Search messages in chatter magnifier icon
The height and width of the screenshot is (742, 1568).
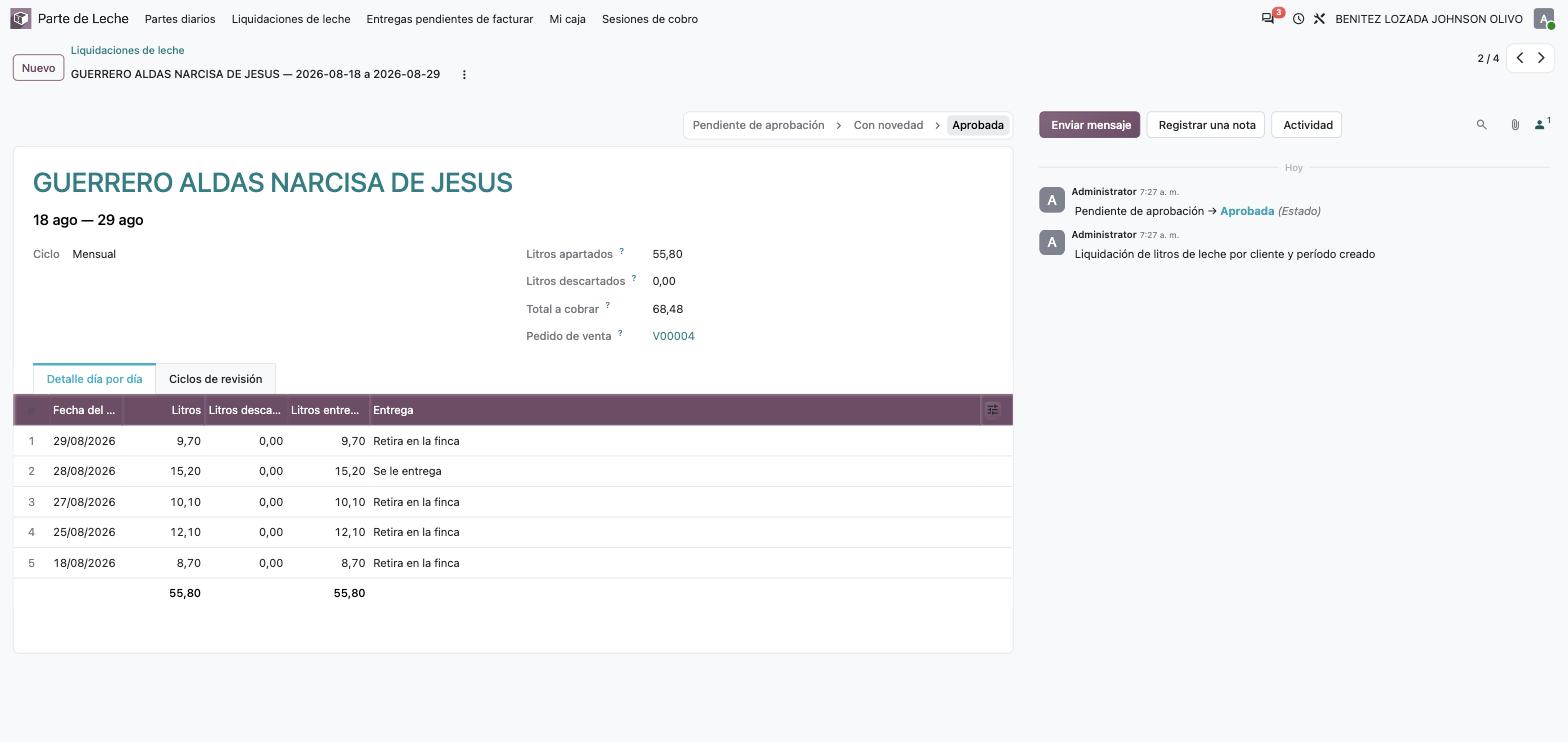(1482, 125)
